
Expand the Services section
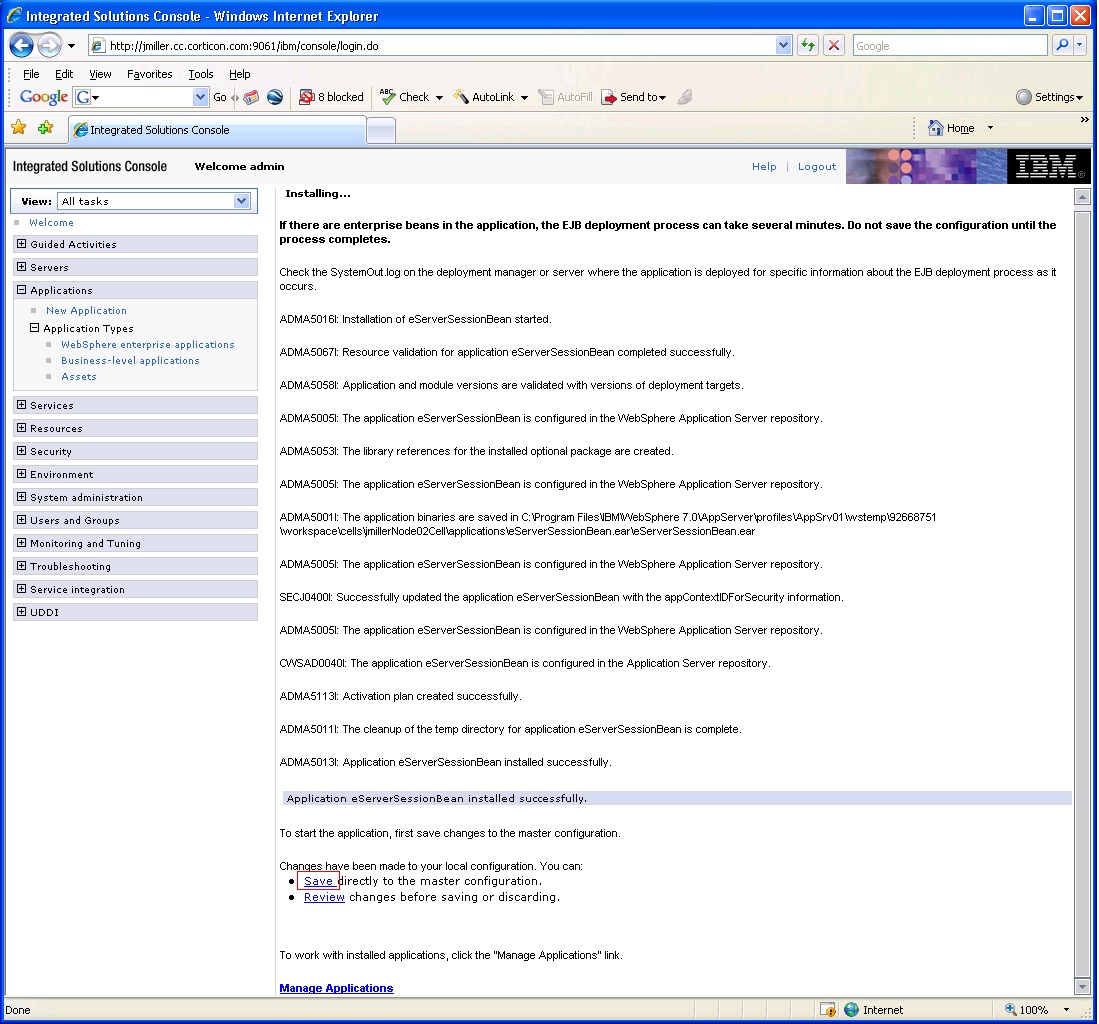(x=22, y=405)
